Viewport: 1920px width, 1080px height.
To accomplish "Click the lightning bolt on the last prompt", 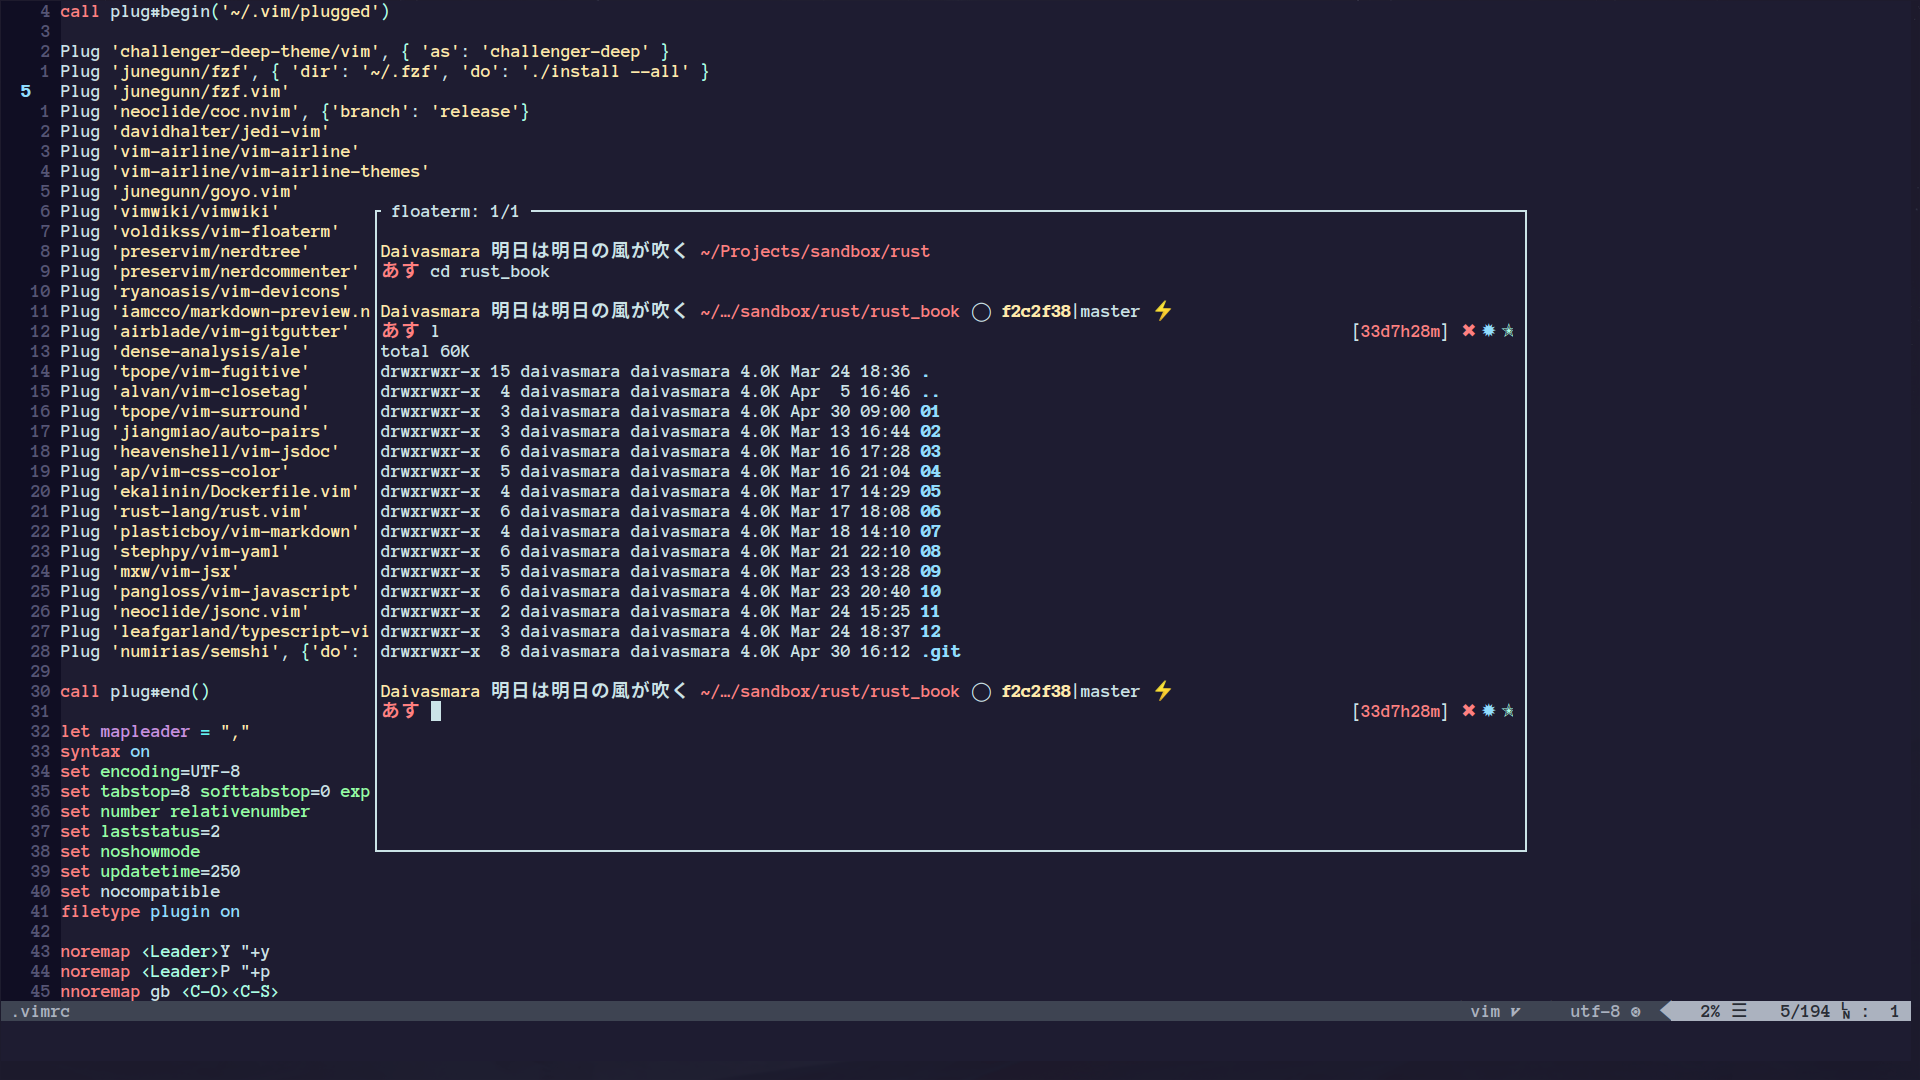I will tap(1163, 691).
